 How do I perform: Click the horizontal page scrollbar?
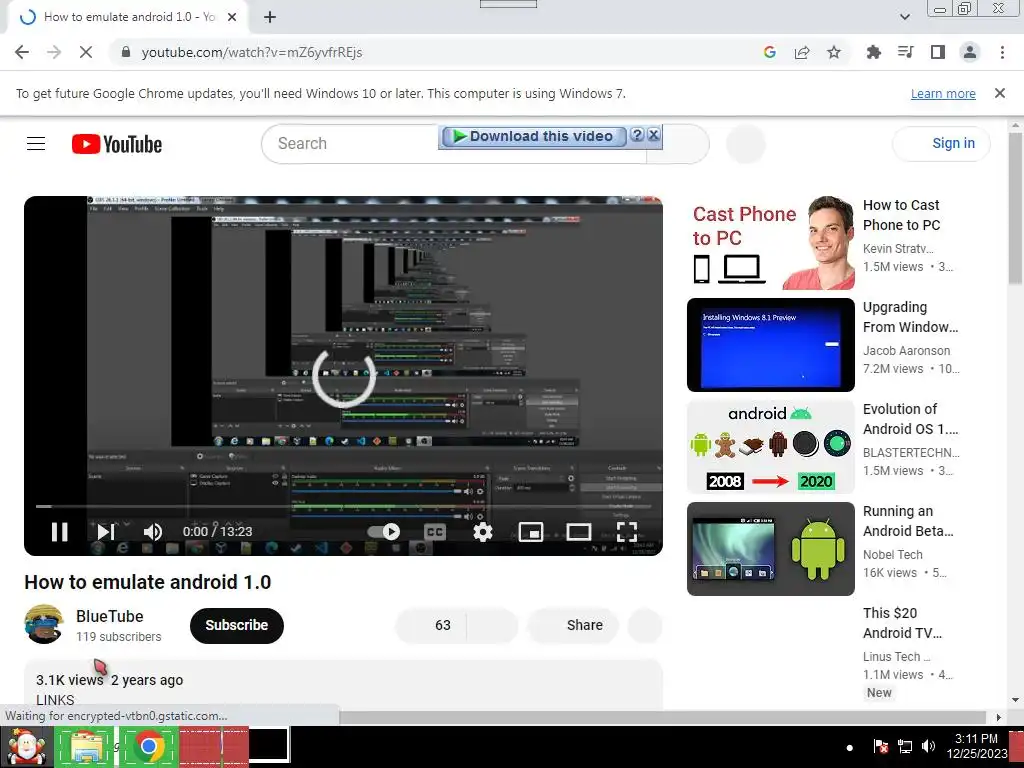tap(662, 717)
